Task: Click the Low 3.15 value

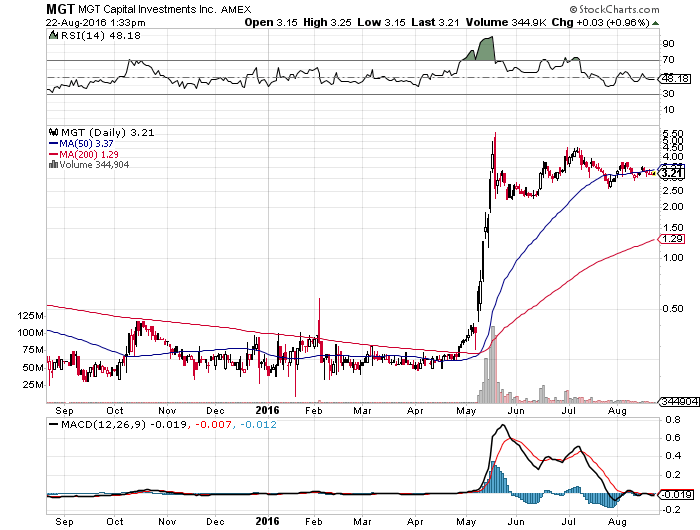Action: point(381,22)
